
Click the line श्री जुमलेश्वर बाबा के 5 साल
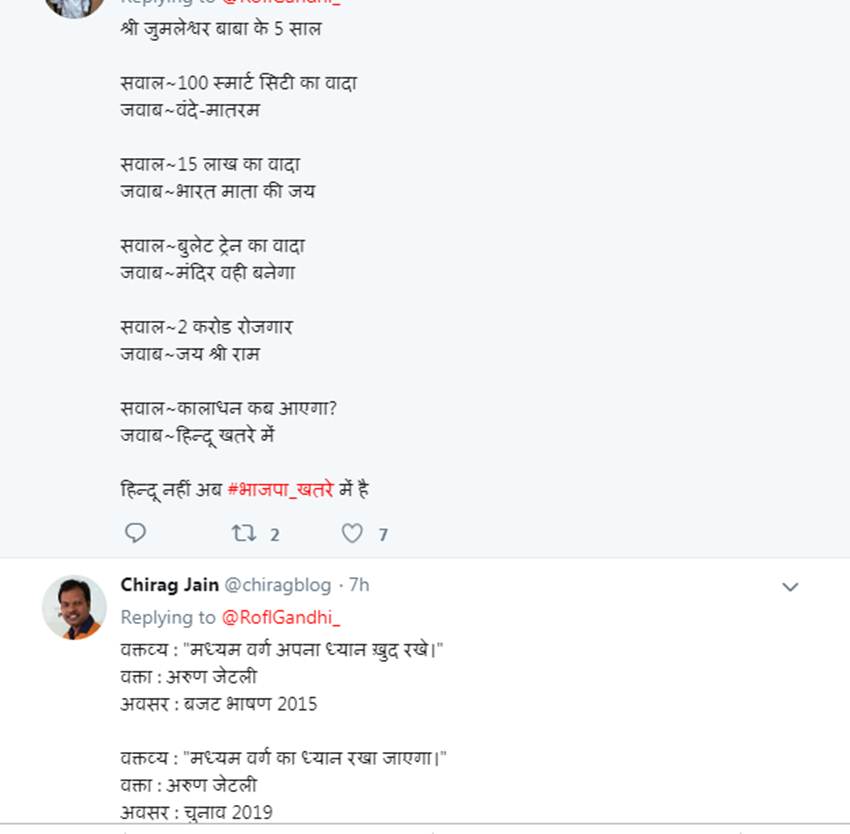221,29
